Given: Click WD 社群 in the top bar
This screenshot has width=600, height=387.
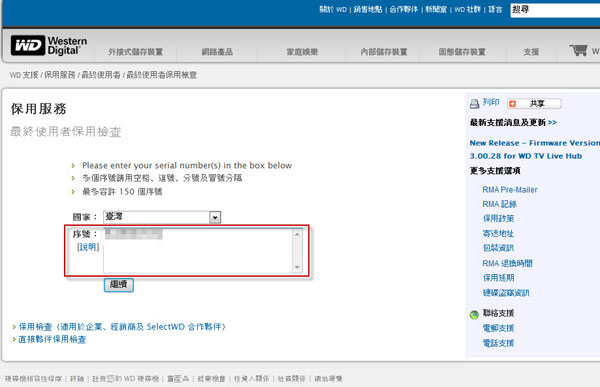Looking at the screenshot, I should click(x=467, y=10).
